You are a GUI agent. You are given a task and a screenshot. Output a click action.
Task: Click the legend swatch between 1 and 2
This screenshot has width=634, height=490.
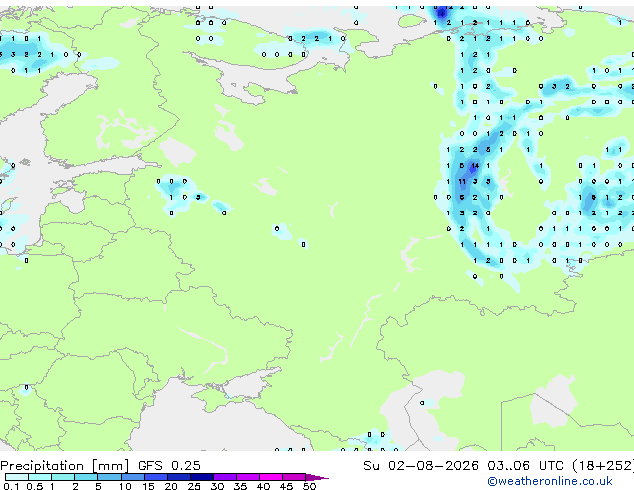pos(63,477)
